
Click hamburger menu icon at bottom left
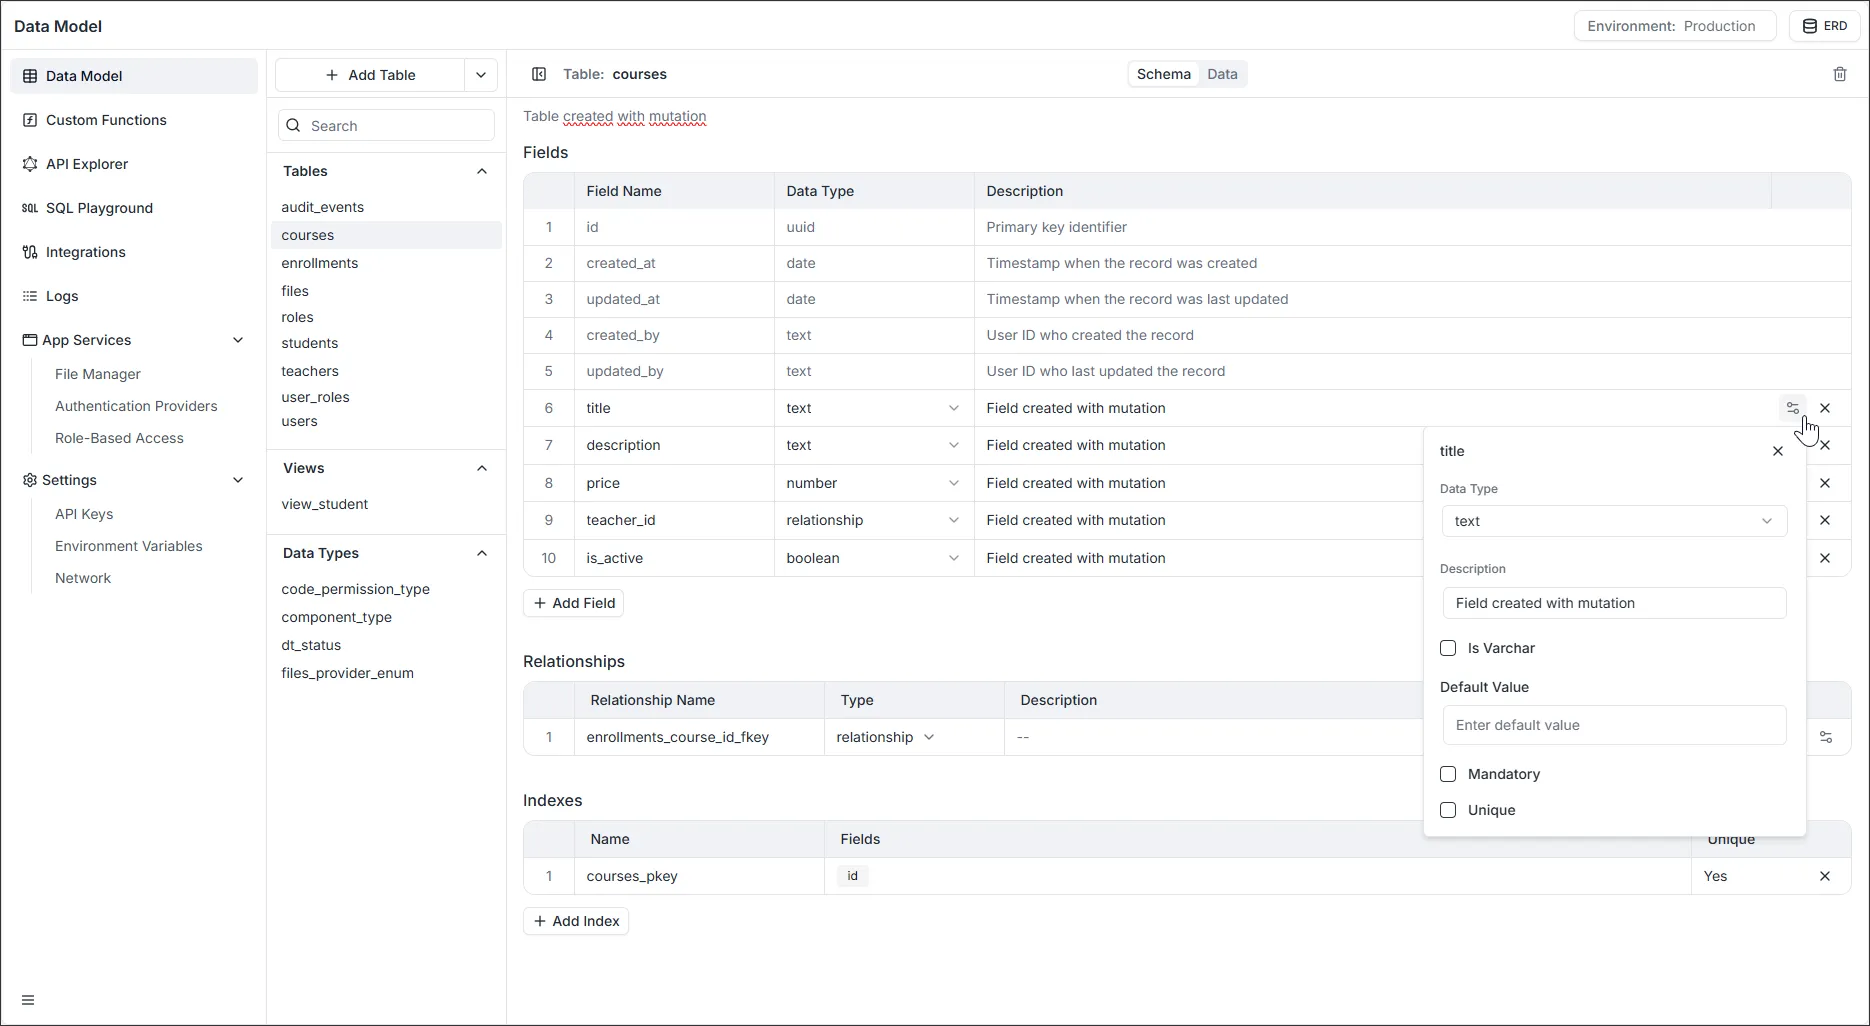pyautogui.click(x=28, y=1000)
